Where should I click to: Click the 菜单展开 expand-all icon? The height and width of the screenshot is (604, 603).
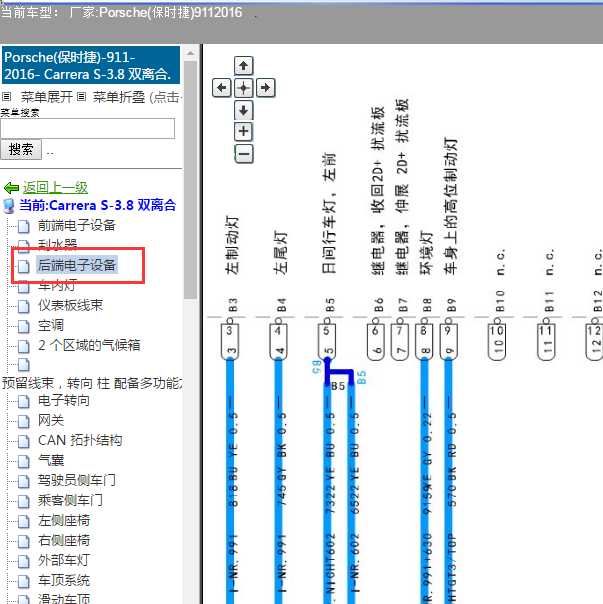coord(7,96)
